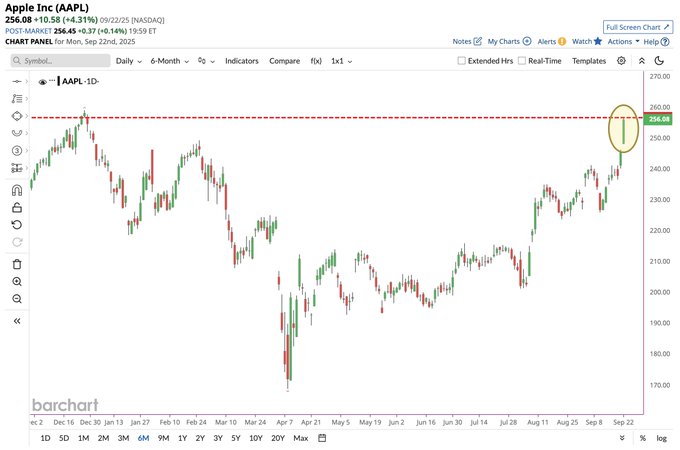Redo the chart action
Screen dimensions: 680x450
[x=16, y=242]
